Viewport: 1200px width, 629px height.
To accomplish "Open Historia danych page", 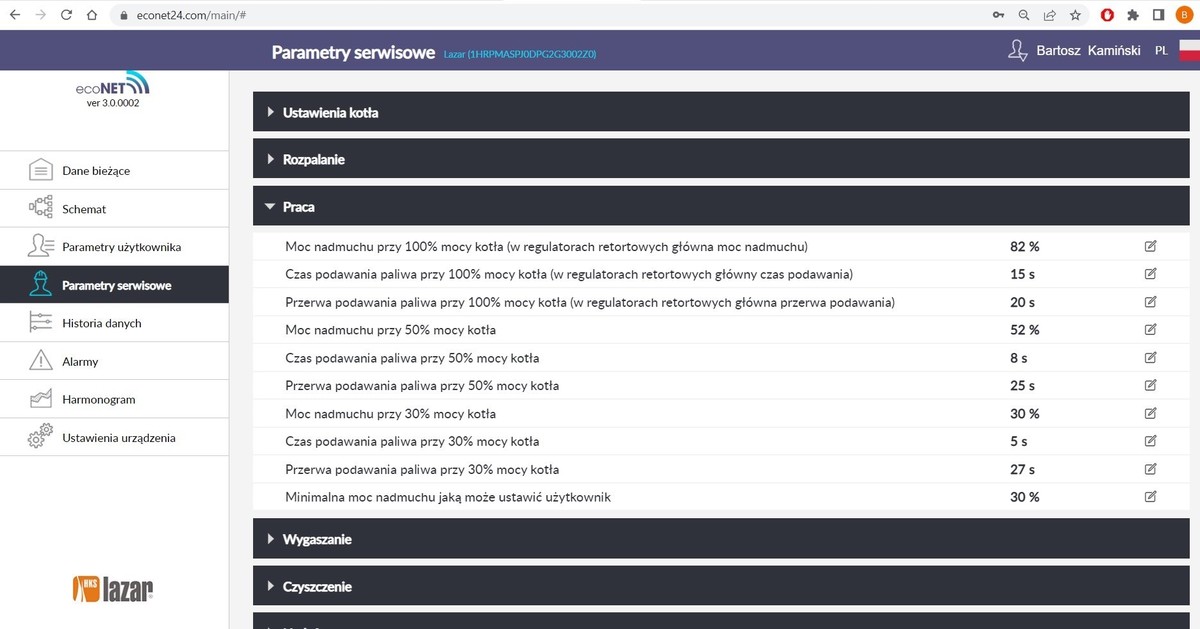I will coord(102,323).
